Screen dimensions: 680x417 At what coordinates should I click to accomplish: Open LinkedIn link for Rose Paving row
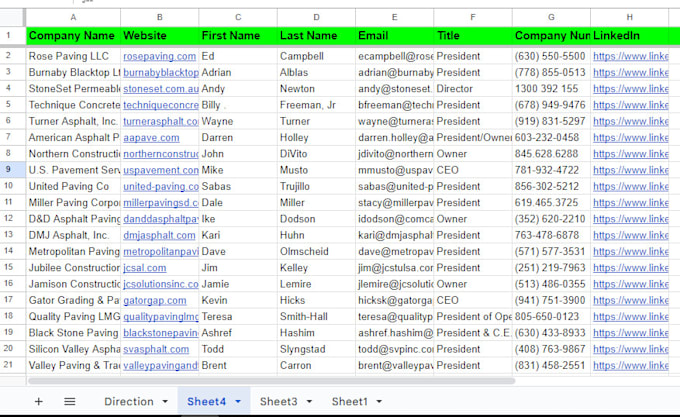(631, 56)
